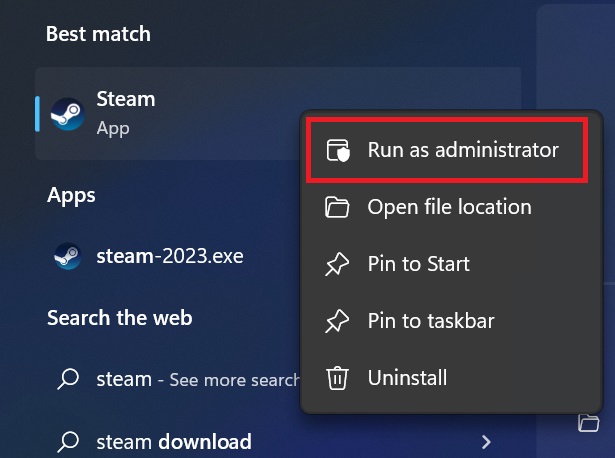
Task: Click the Steam app logo in Best match
Action: pos(67,114)
